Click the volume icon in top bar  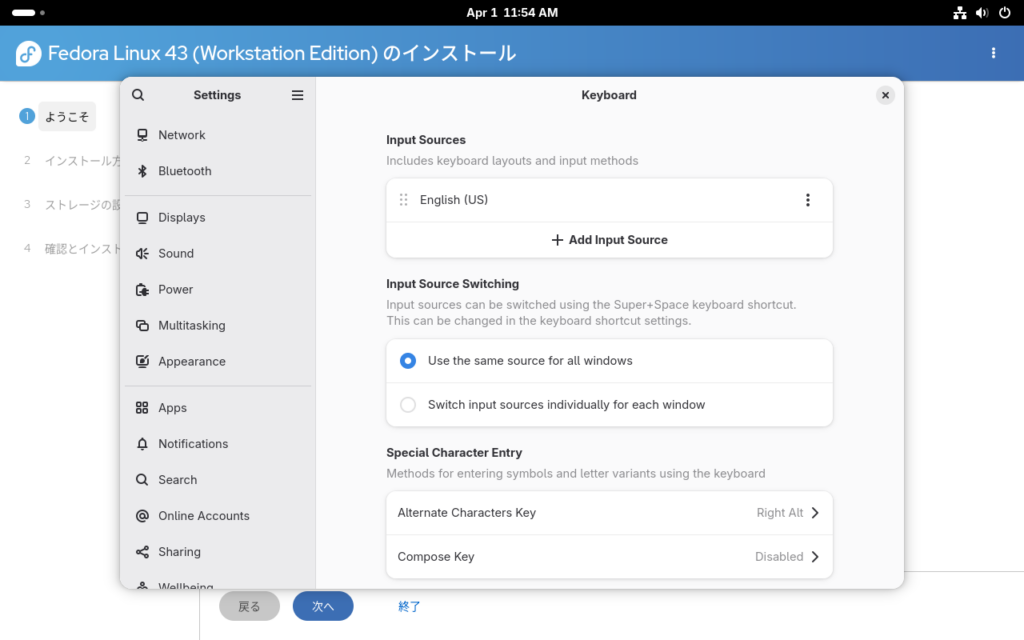click(x=982, y=13)
